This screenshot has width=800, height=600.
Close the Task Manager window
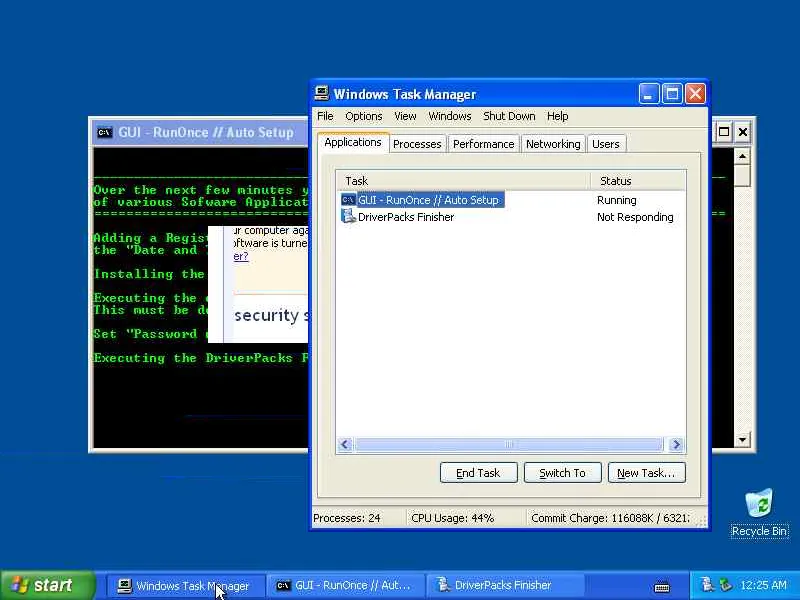click(695, 94)
